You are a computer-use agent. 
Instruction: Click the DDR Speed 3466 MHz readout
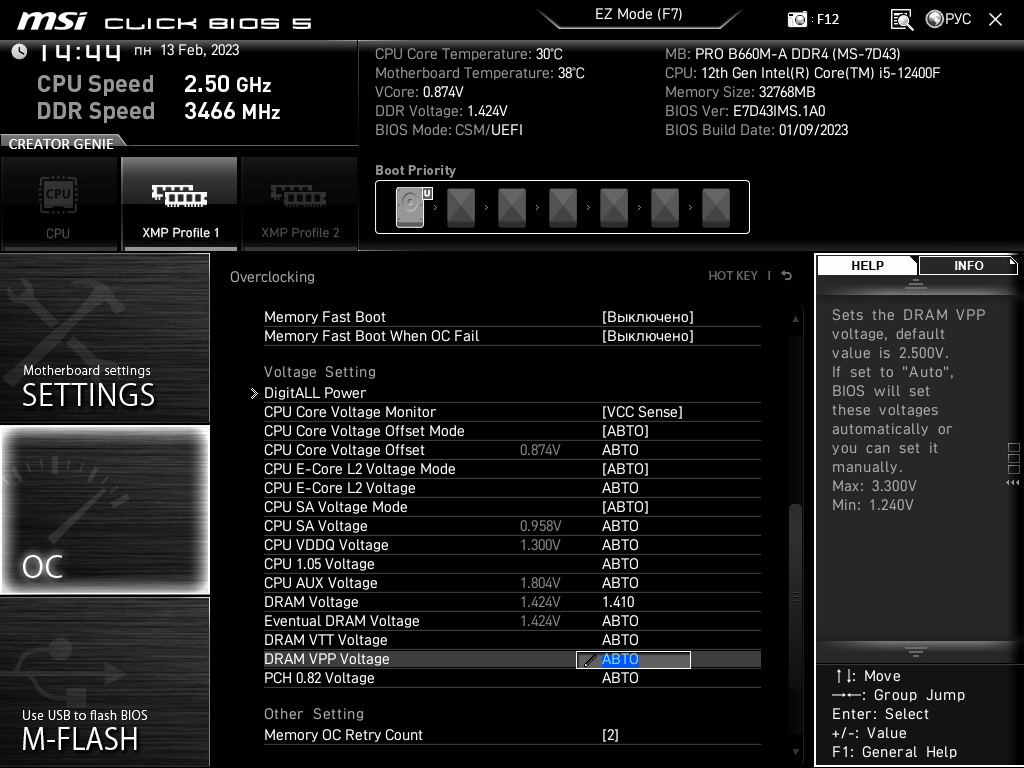159,111
